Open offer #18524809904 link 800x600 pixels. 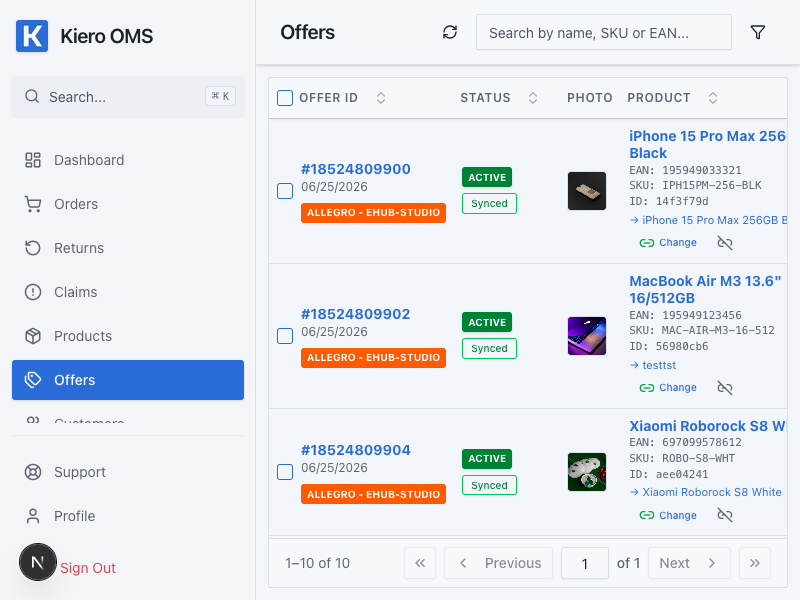pos(356,451)
